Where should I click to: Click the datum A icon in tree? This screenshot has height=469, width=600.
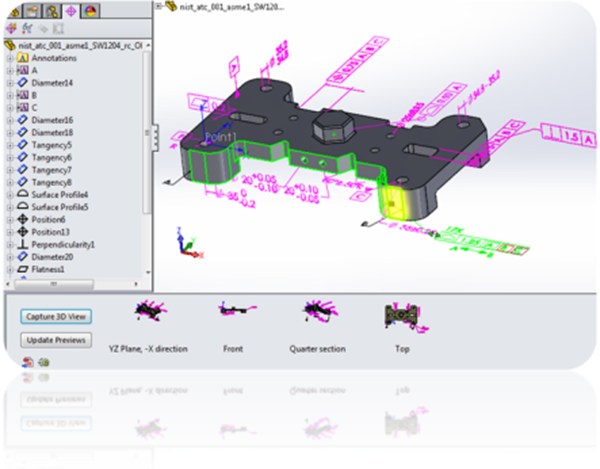pos(23,70)
